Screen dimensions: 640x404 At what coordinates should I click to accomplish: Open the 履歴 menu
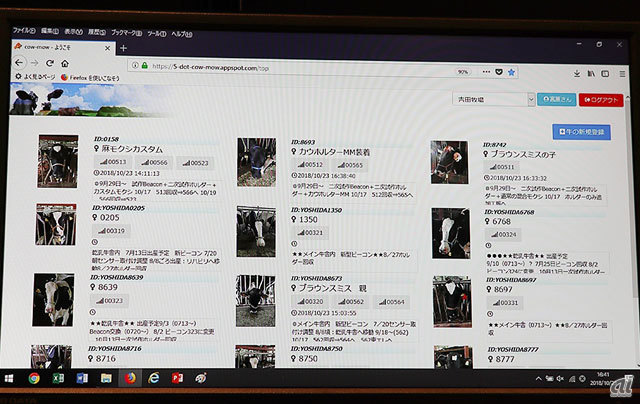(97, 32)
